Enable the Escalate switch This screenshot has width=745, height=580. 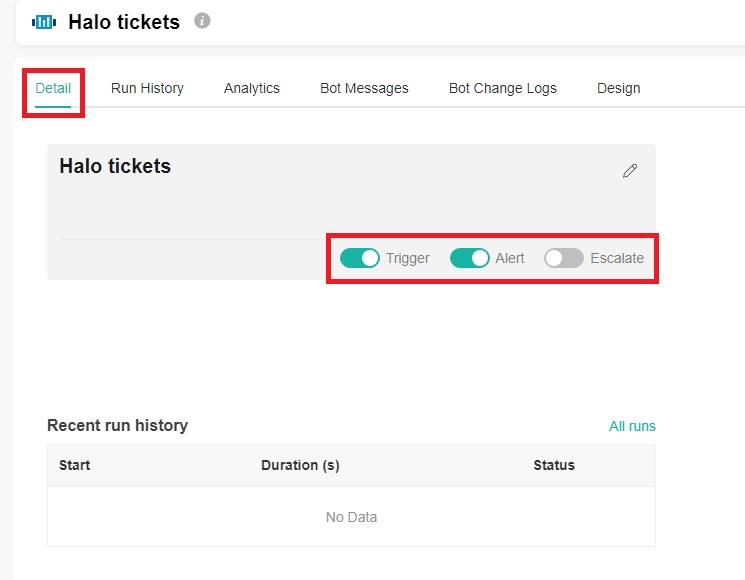[x=563, y=258]
